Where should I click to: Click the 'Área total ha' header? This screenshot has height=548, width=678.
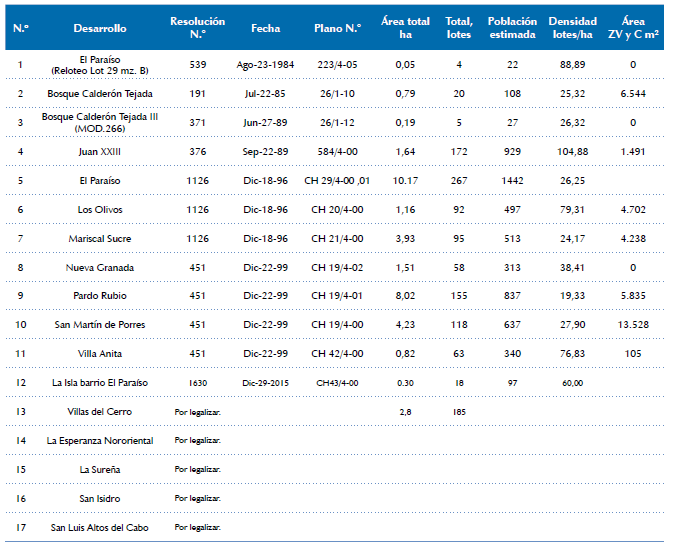click(x=405, y=28)
